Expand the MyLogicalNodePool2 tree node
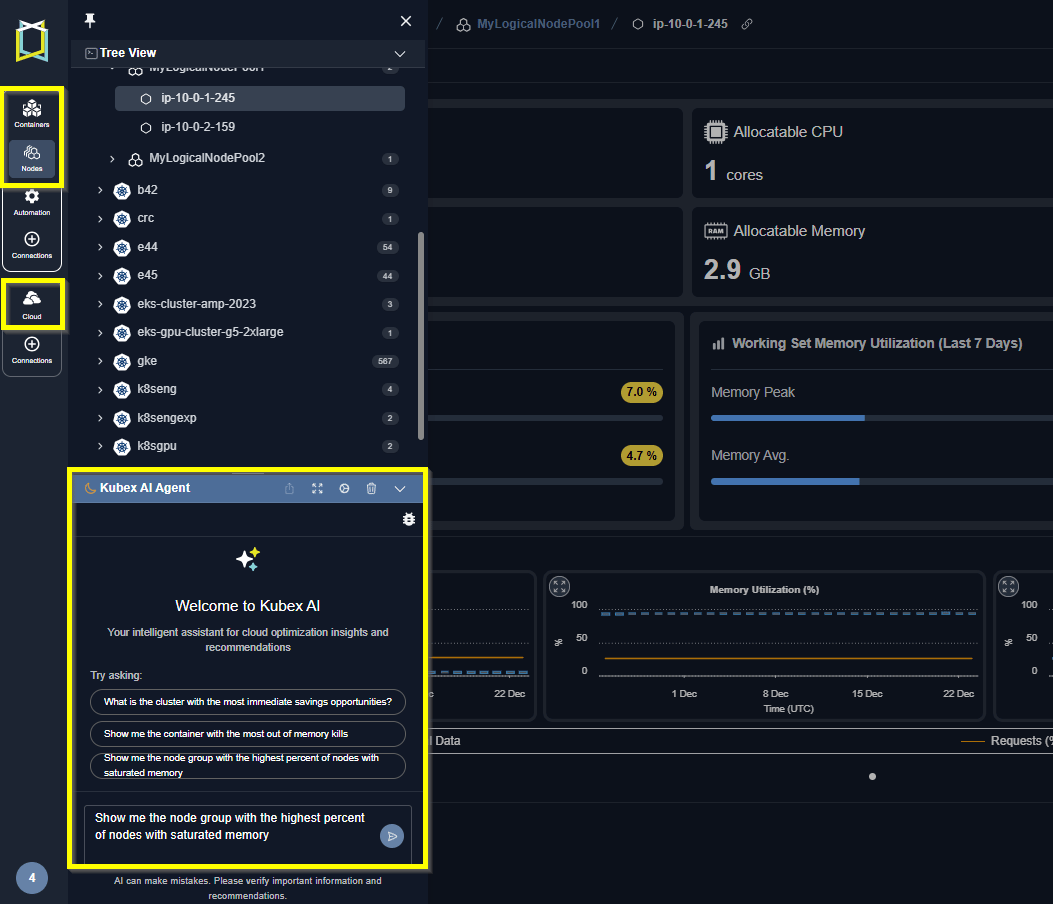 coord(112,159)
